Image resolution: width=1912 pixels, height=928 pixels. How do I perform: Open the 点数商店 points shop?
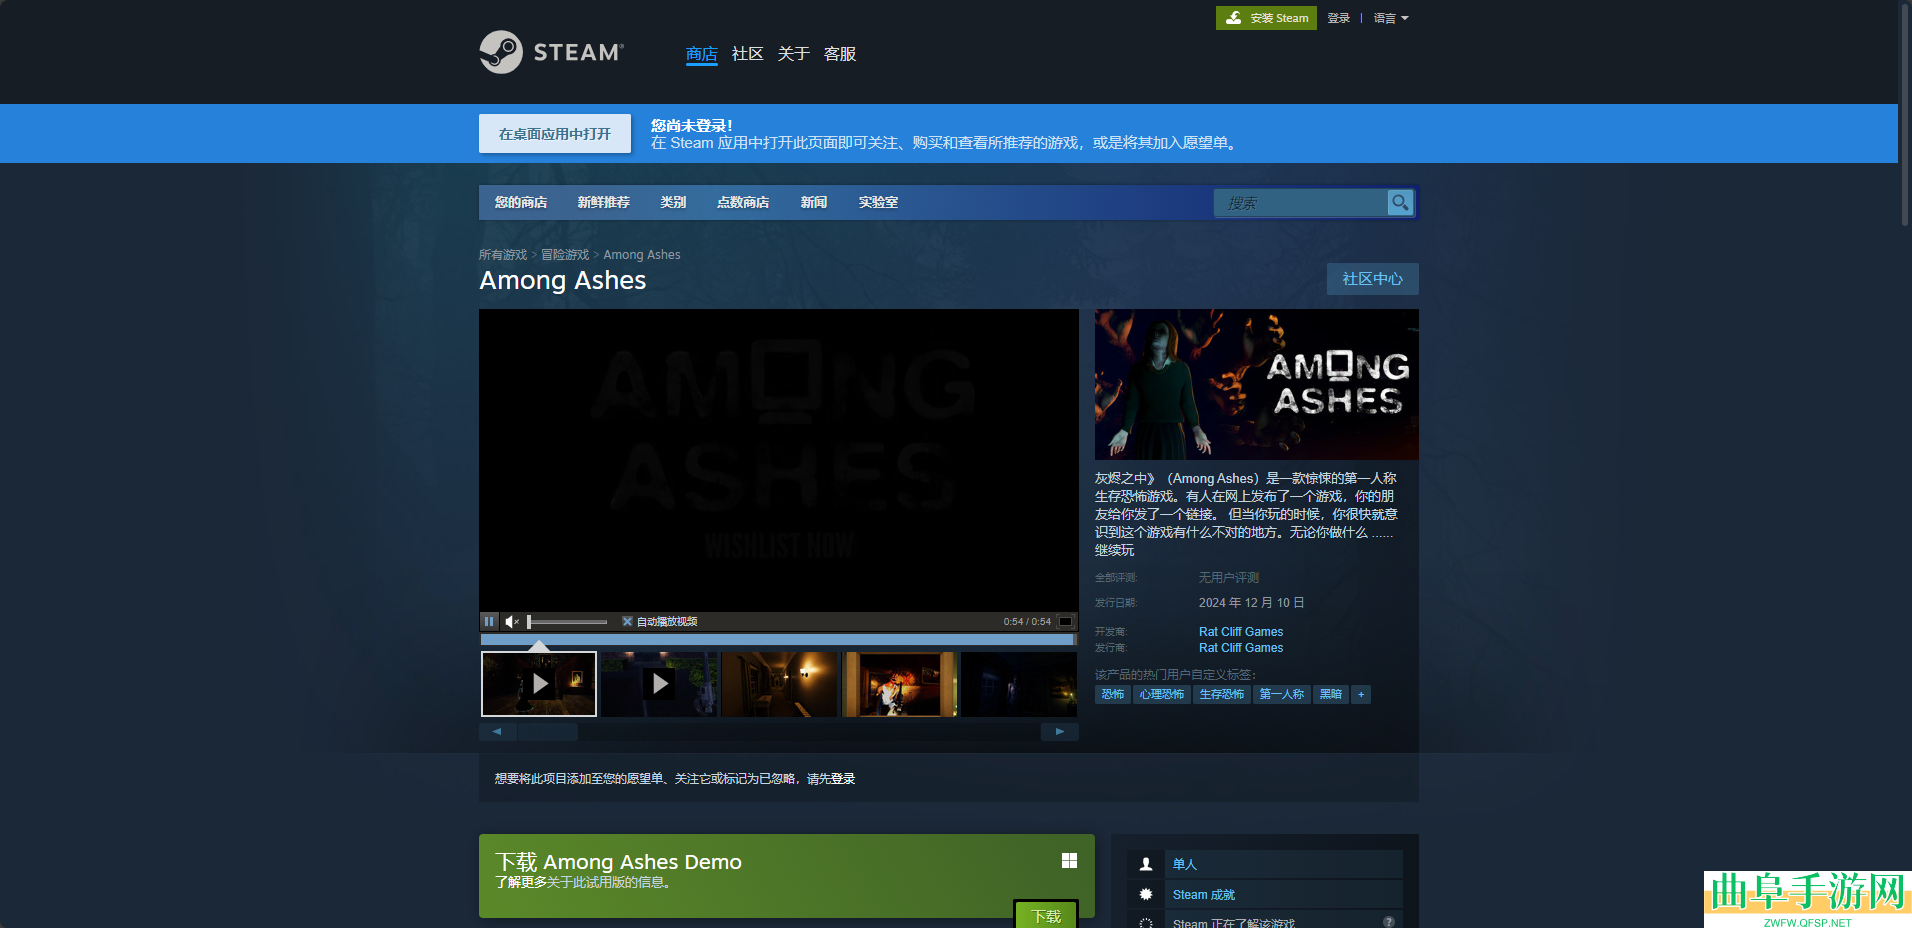pyautogui.click(x=743, y=202)
